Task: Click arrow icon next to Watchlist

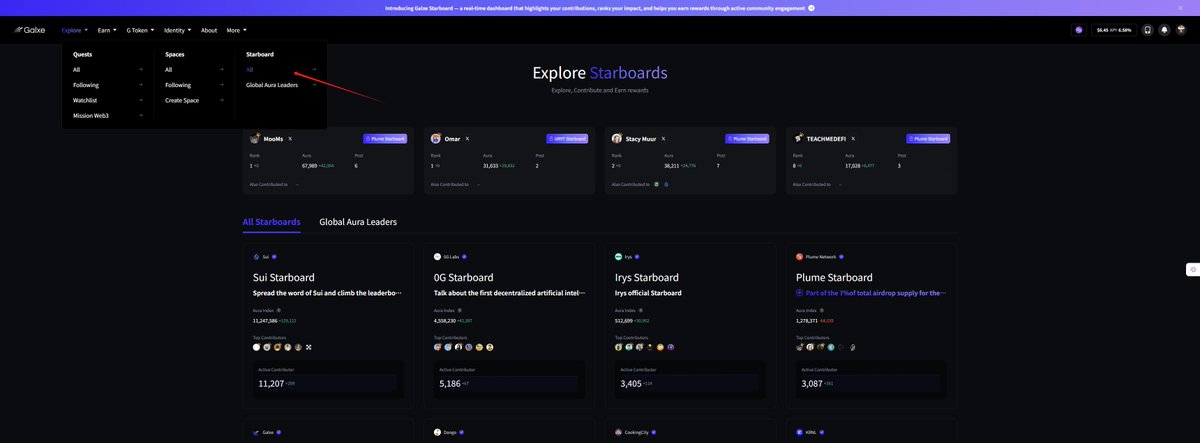Action: pyautogui.click(x=141, y=100)
